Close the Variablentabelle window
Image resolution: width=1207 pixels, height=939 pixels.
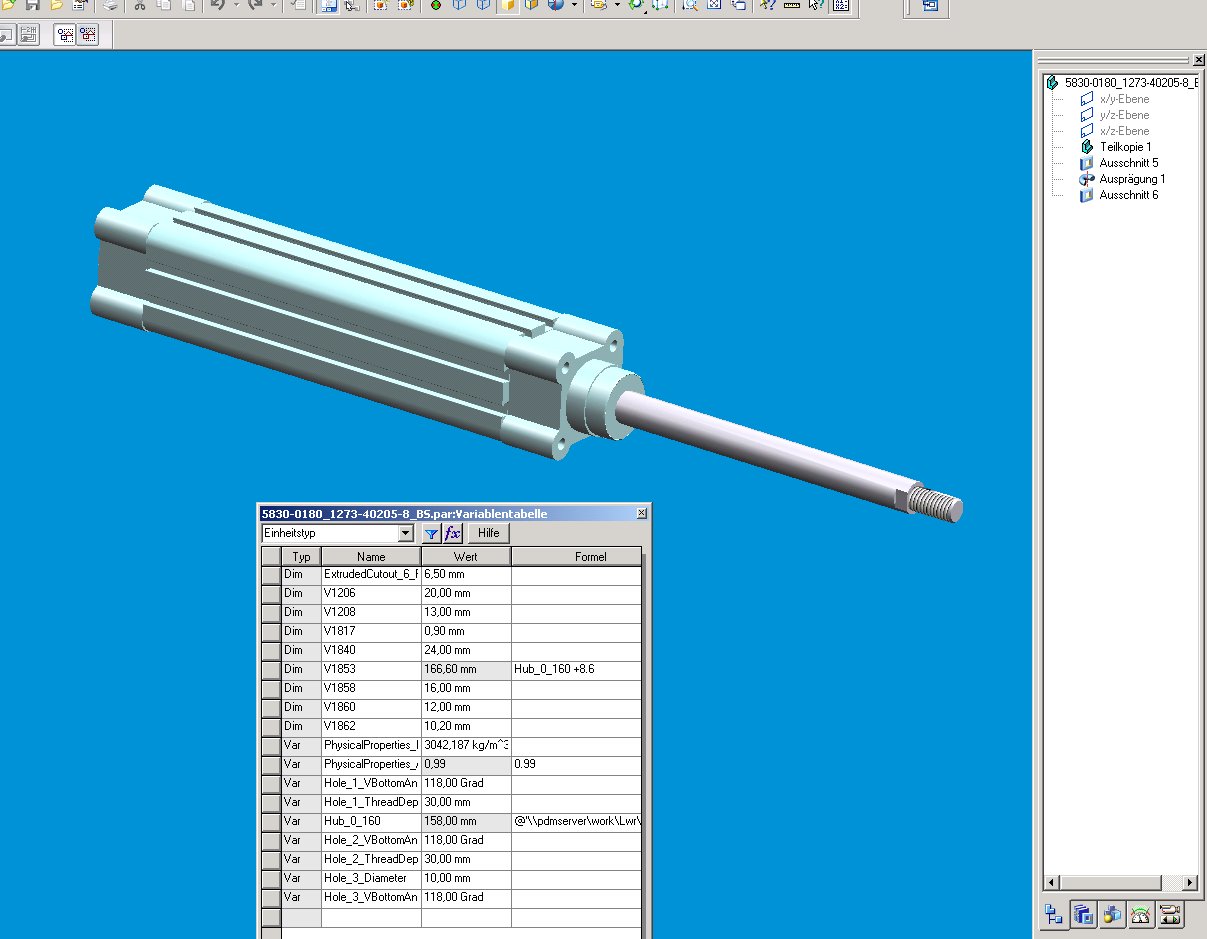(641, 513)
